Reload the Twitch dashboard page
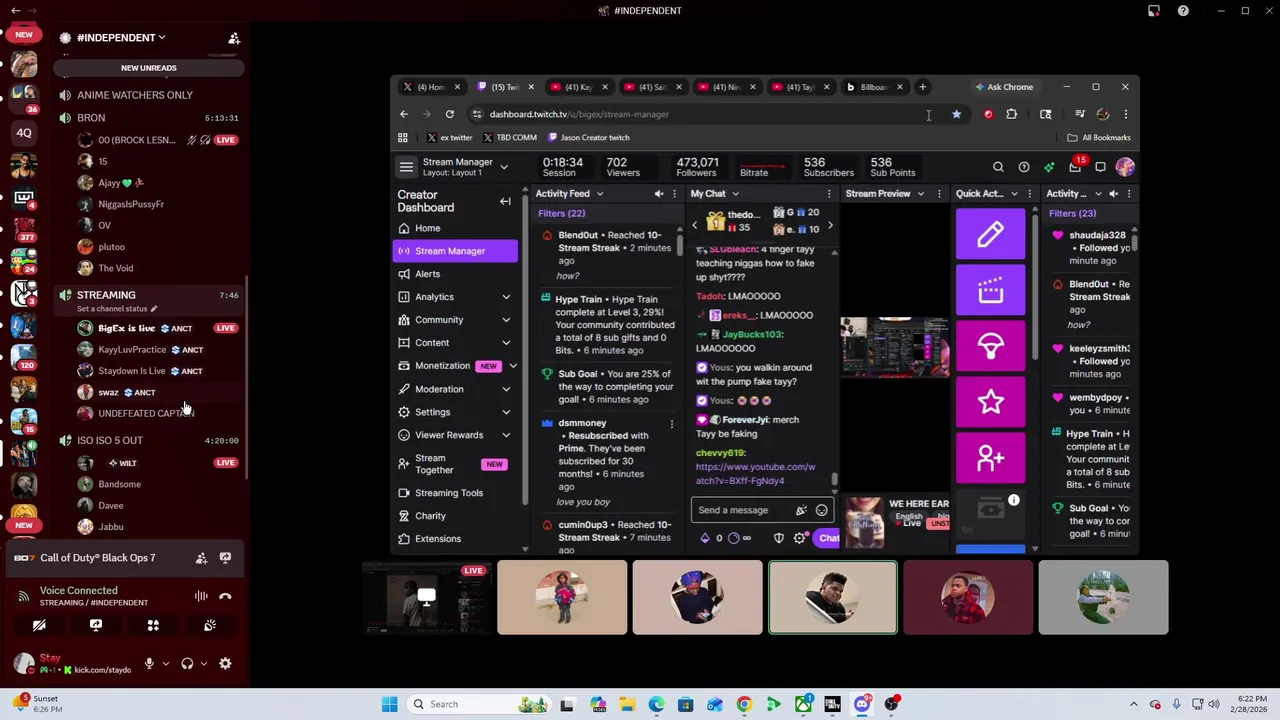The width and height of the screenshot is (1280, 720). (450, 114)
